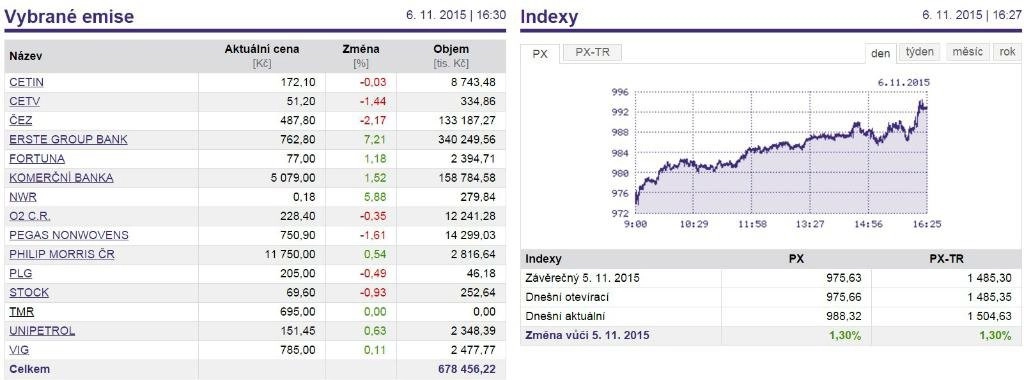Open the ČEZ stock detail

20,120
